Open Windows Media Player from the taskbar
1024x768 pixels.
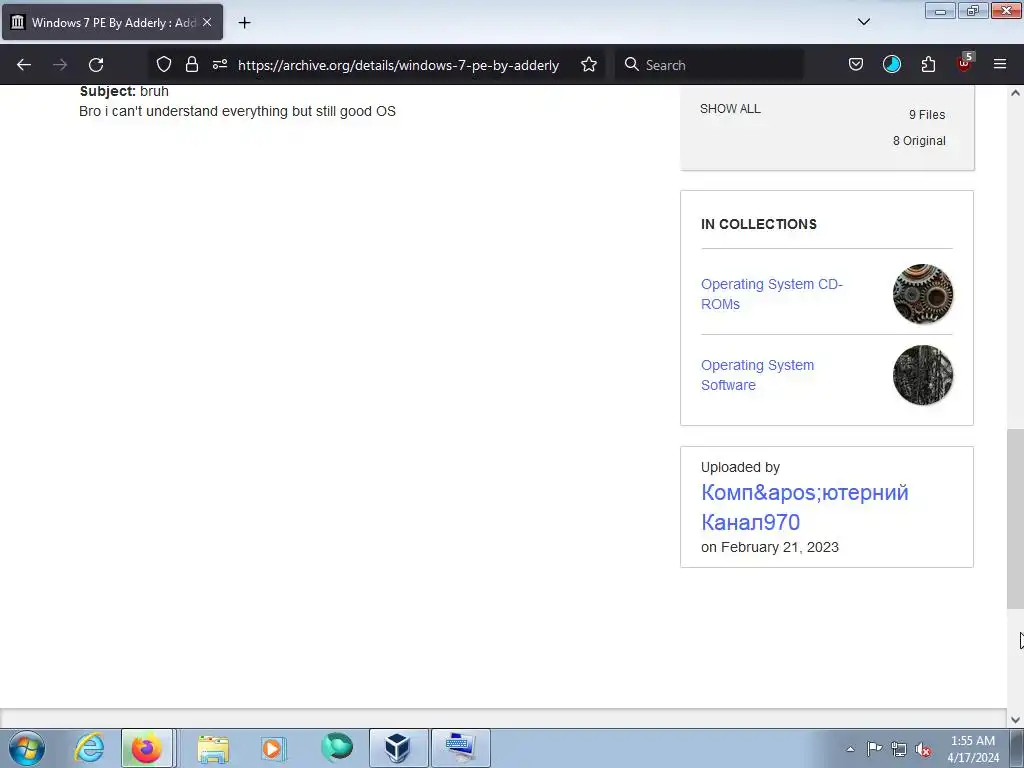click(x=273, y=748)
